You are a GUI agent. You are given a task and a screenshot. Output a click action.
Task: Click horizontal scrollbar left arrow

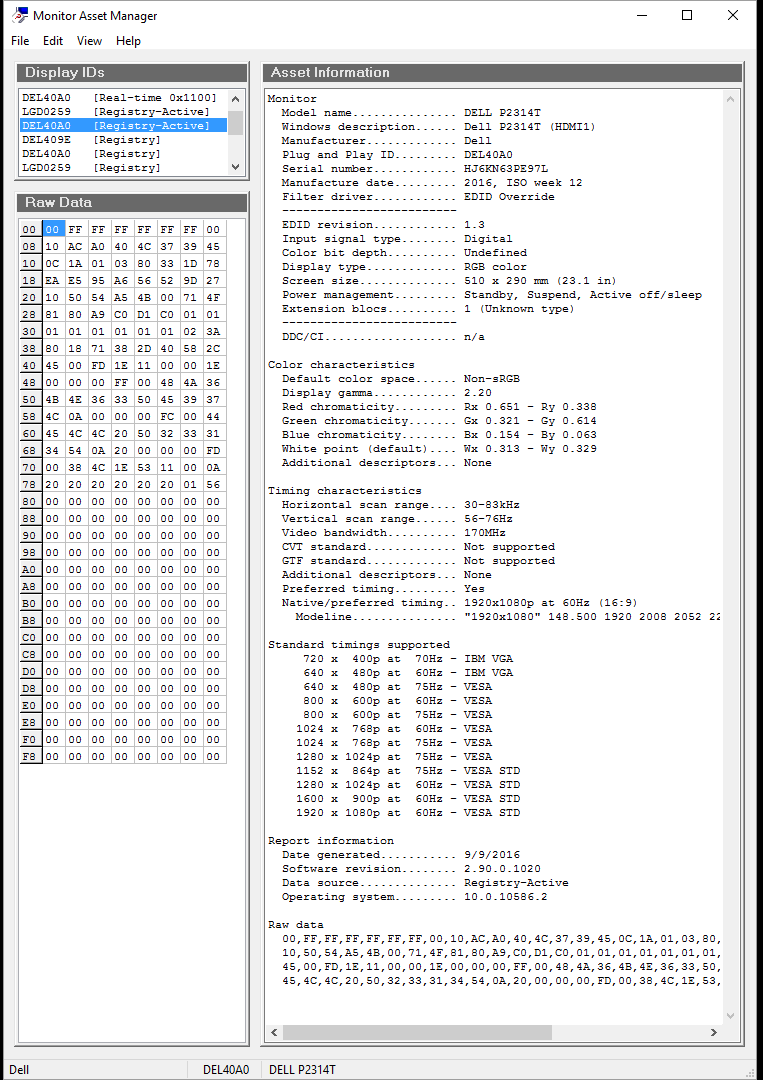pos(274,1032)
